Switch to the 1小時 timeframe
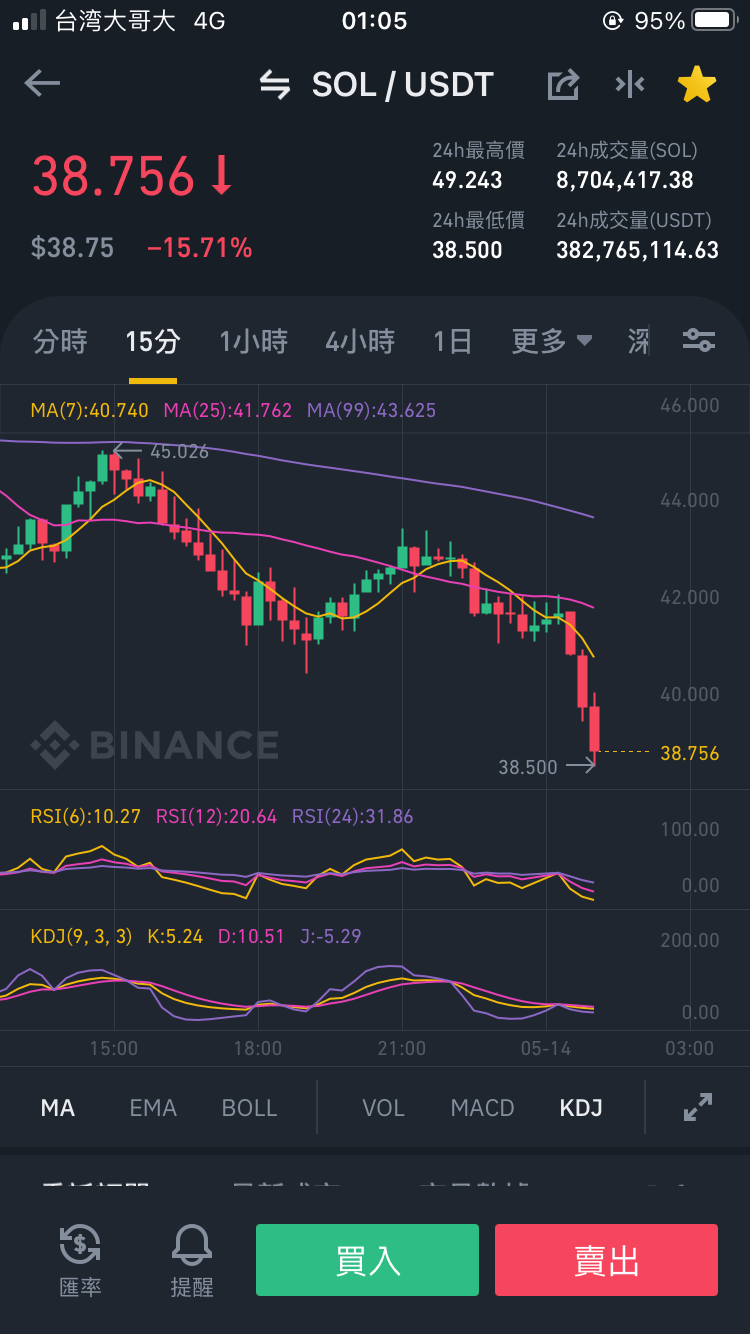The height and width of the screenshot is (1334, 750). click(x=254, y=341)
